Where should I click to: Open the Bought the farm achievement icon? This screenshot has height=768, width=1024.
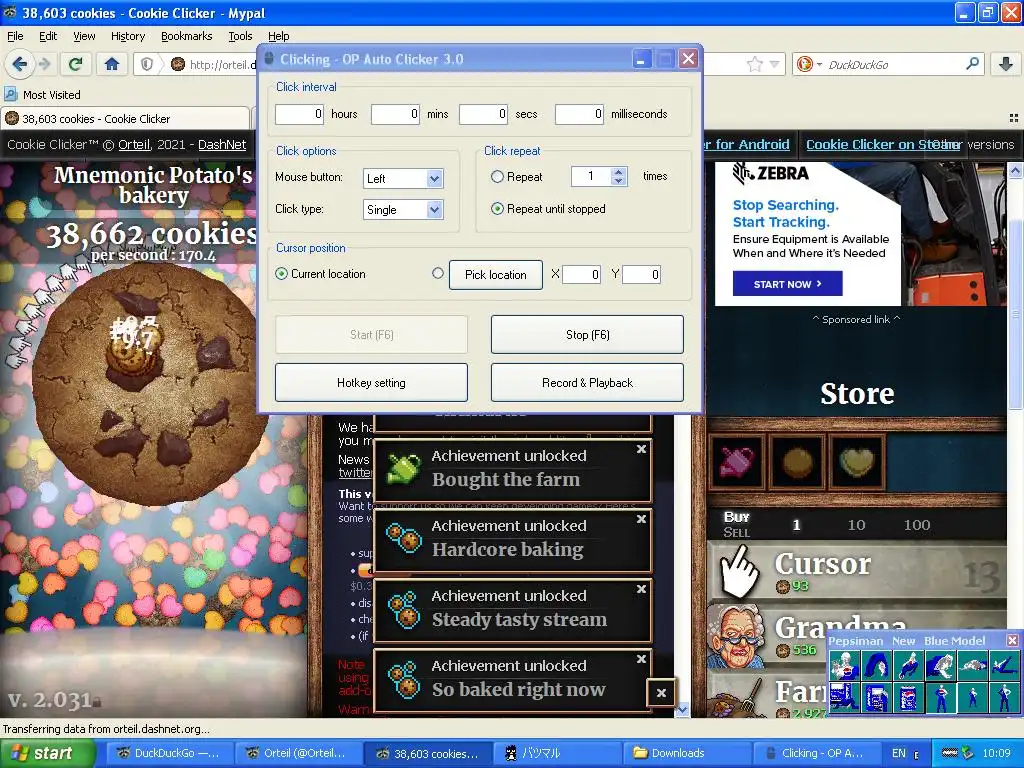(x=404, y=468)
